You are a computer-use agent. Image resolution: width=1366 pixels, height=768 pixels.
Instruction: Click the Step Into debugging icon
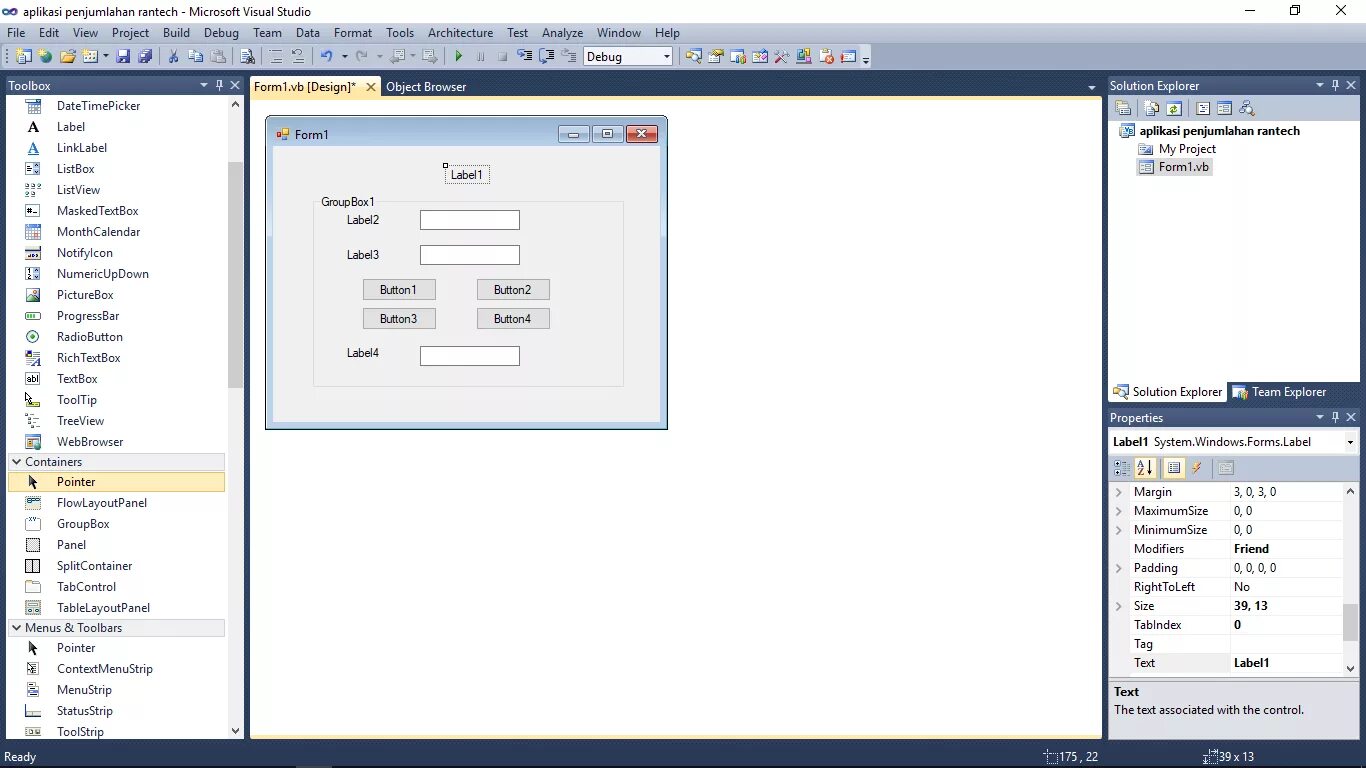[x=524, y=56]
